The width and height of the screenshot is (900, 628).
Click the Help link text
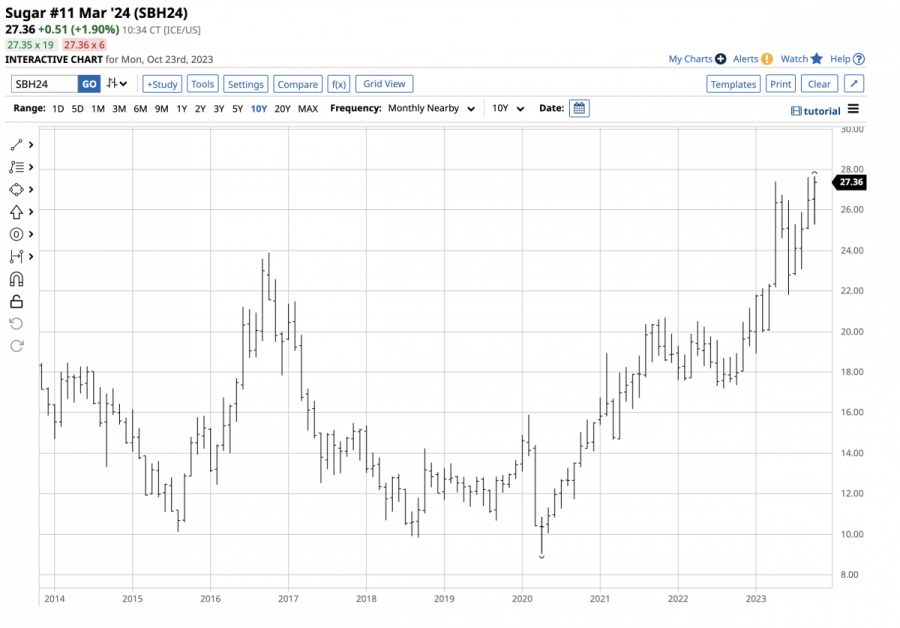click(840, 59)
